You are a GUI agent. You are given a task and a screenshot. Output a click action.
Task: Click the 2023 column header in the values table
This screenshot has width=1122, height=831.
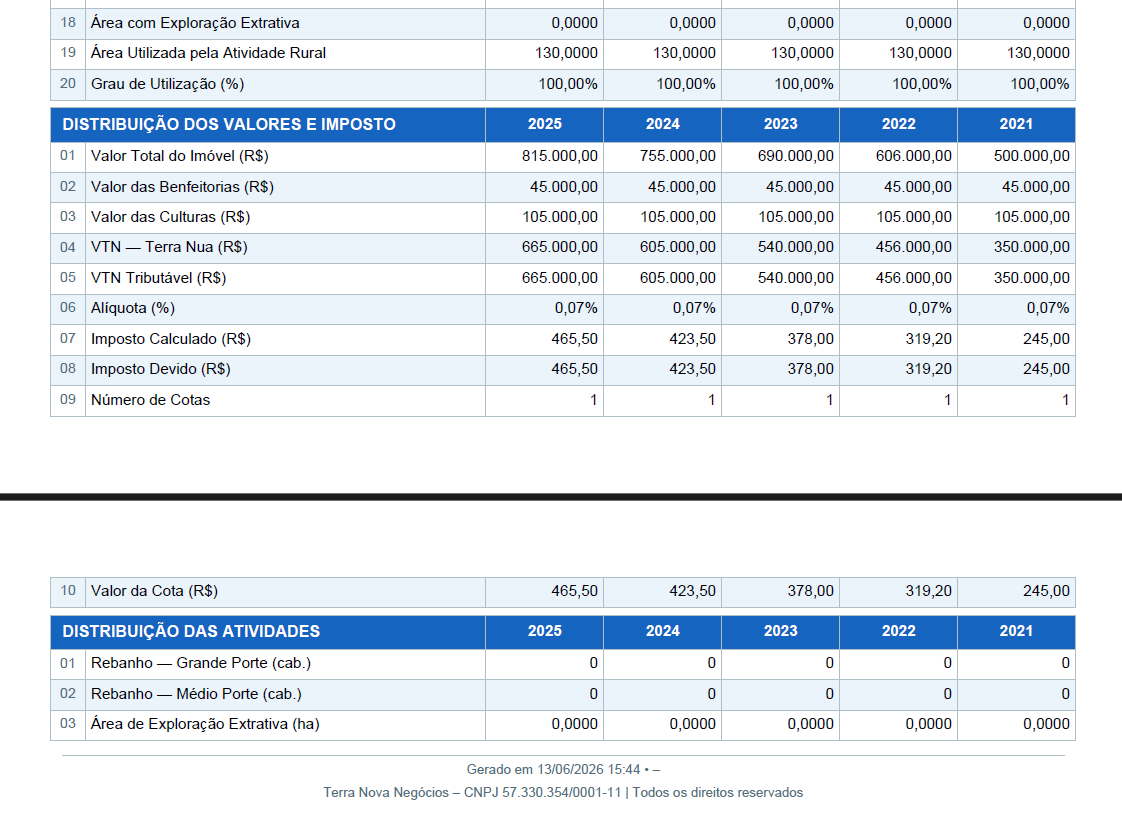[x=780, y=125]
